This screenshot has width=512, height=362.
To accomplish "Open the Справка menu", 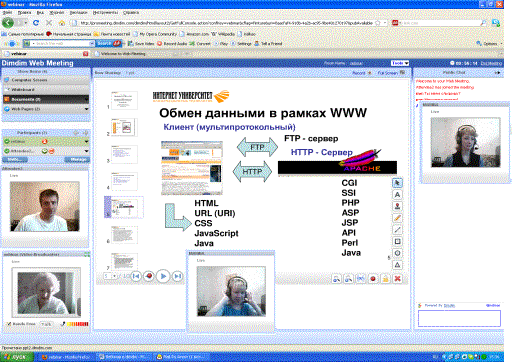I will tap(131, 12).
